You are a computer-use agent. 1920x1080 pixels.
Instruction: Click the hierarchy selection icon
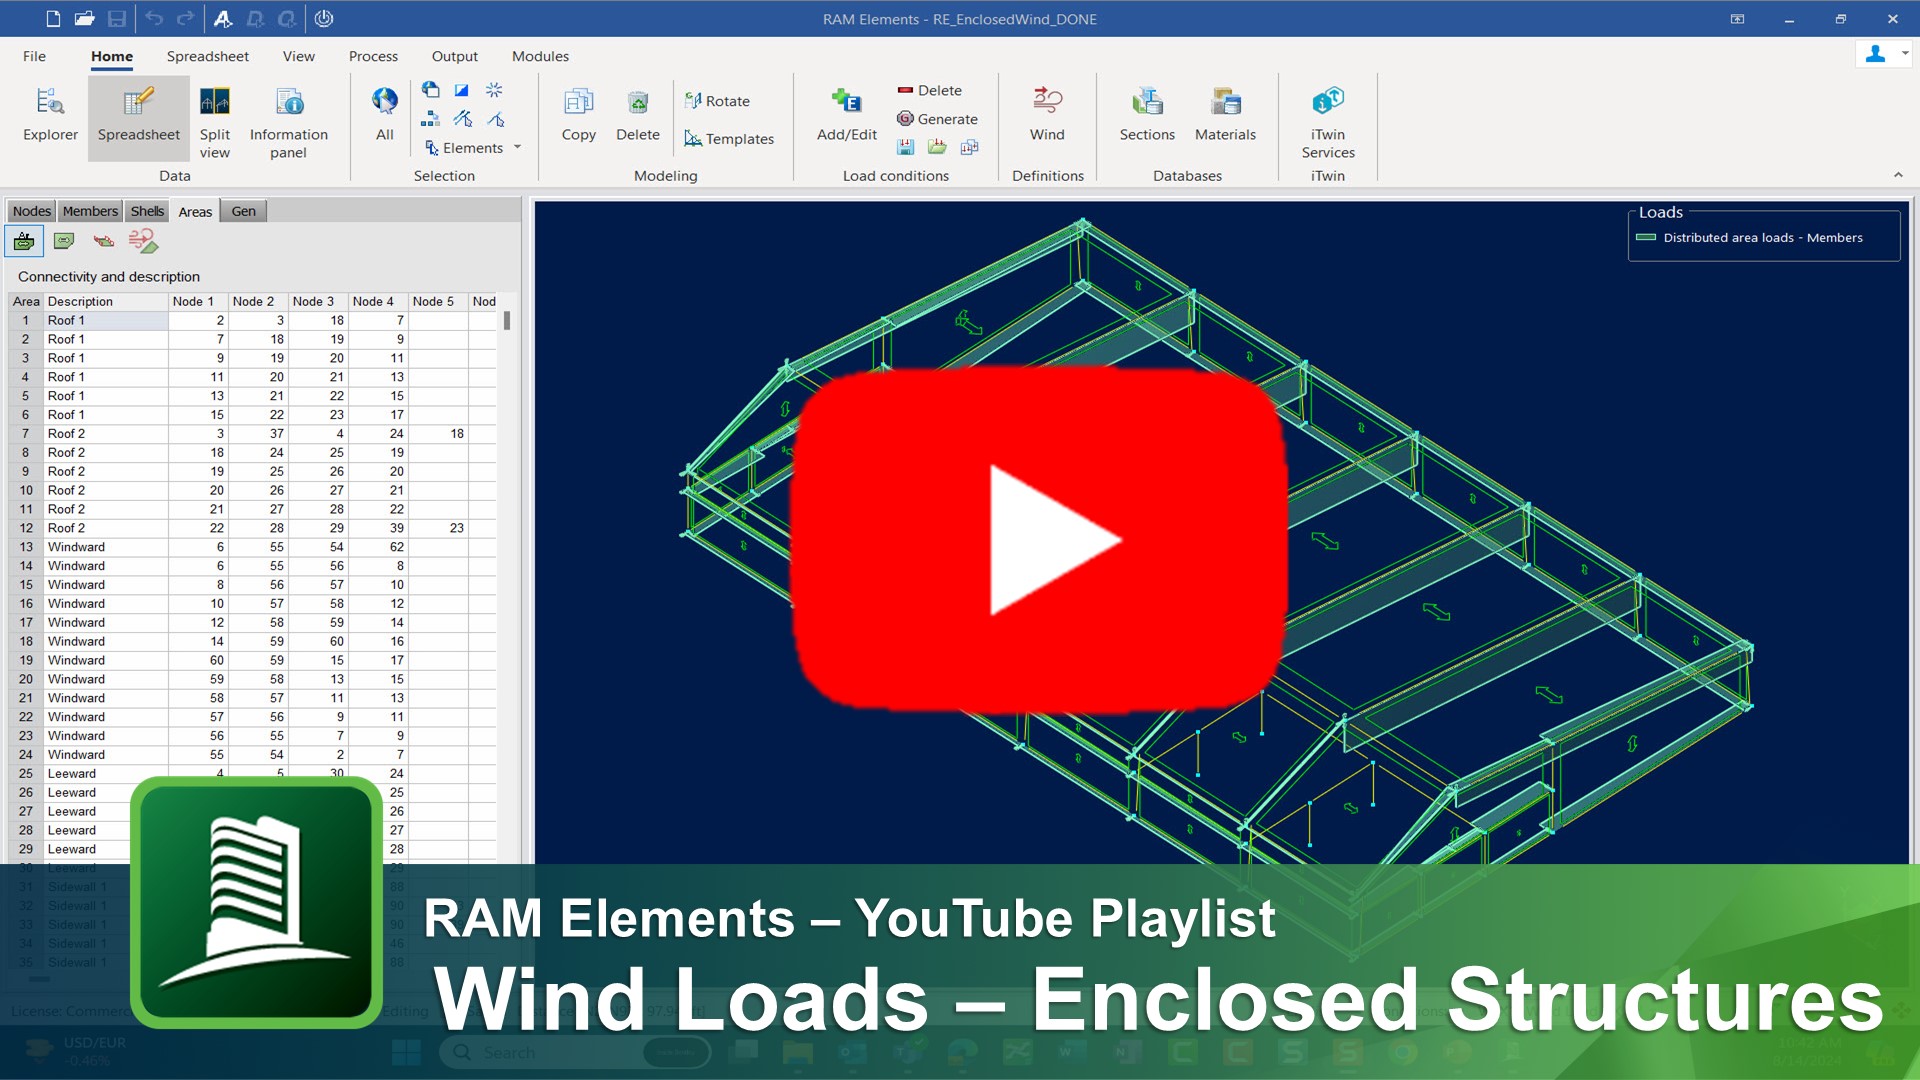point(430,119)
